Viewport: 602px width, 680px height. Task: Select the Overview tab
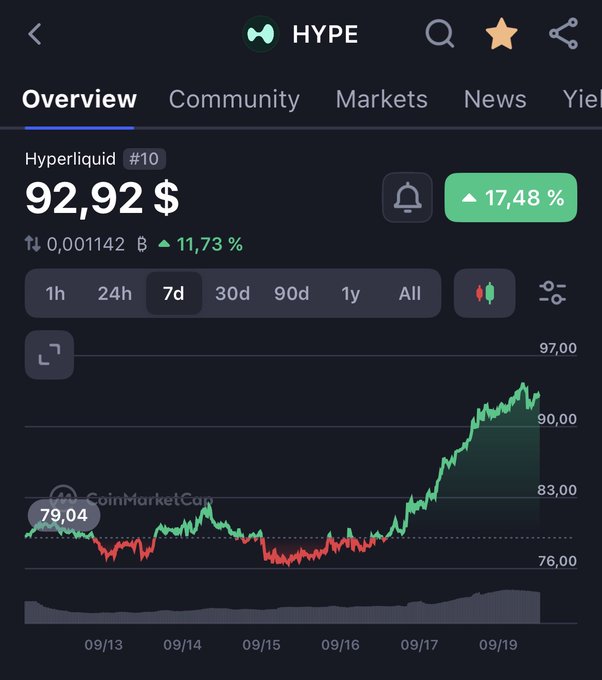pyautogui.click(x=79, y=99)
